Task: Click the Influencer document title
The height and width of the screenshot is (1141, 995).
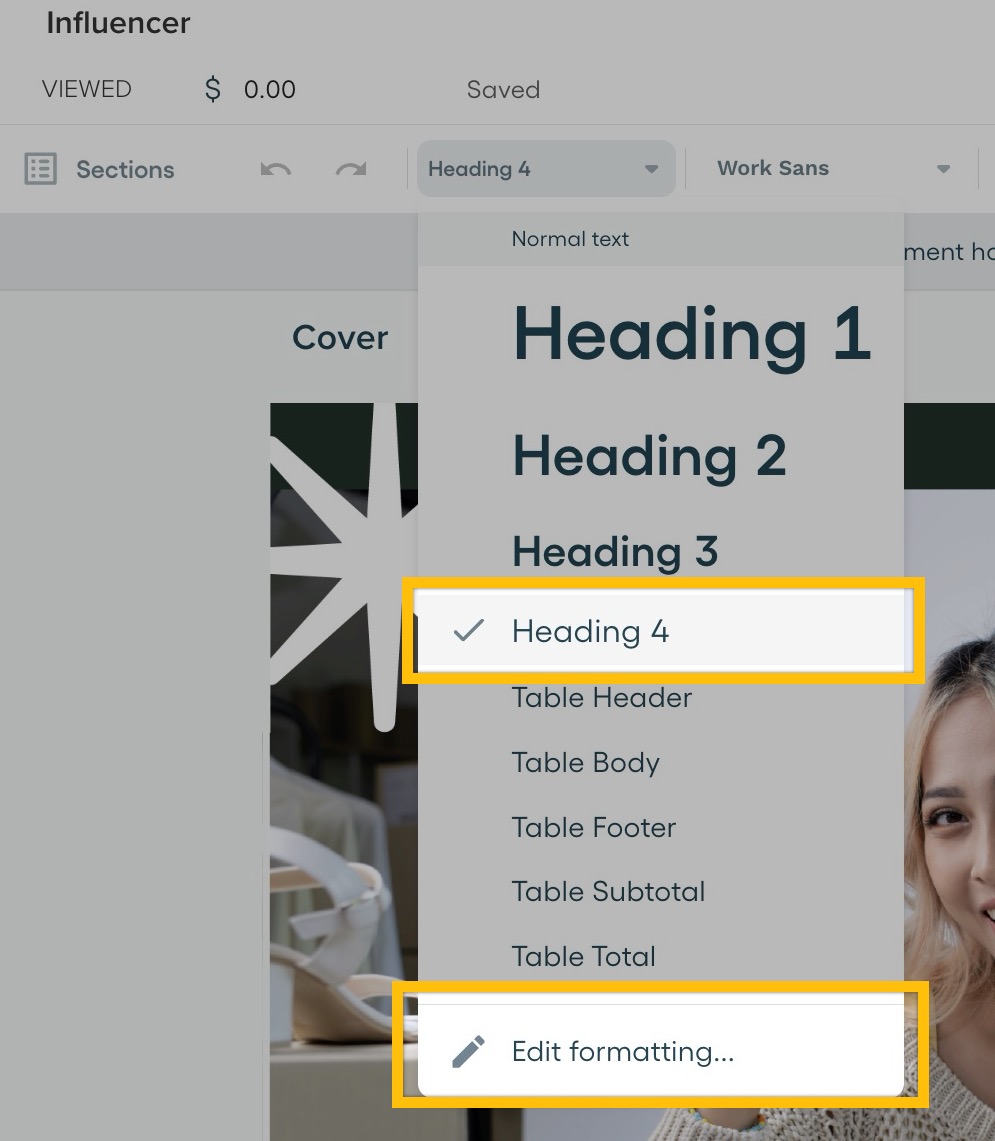Action: pyautogui.click(x=118, y=23)
